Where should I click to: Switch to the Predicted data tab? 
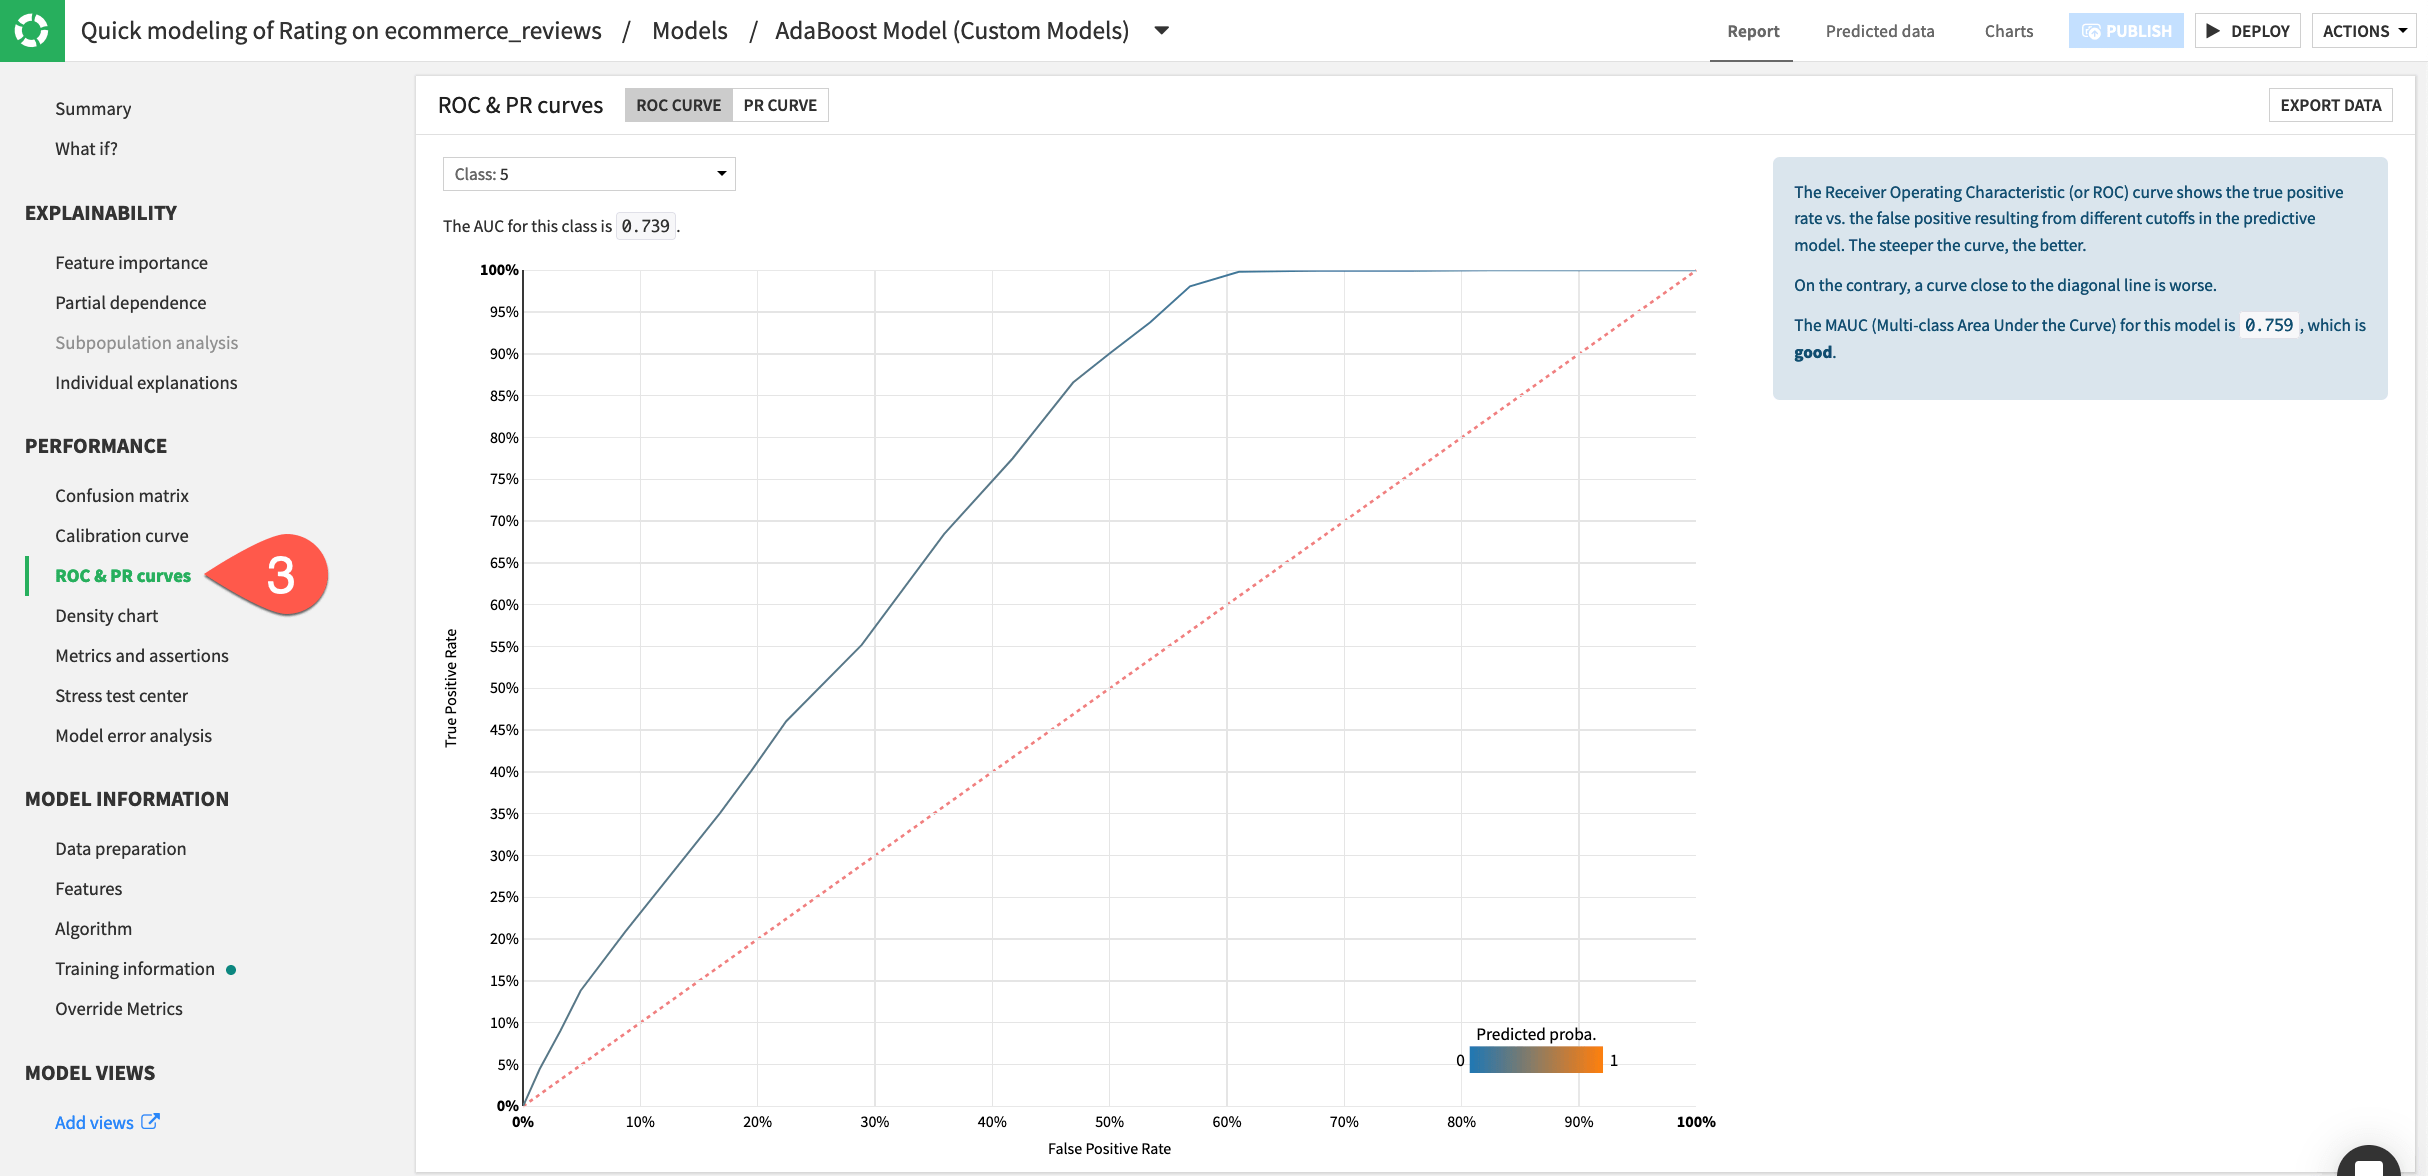click(1879, 30)
